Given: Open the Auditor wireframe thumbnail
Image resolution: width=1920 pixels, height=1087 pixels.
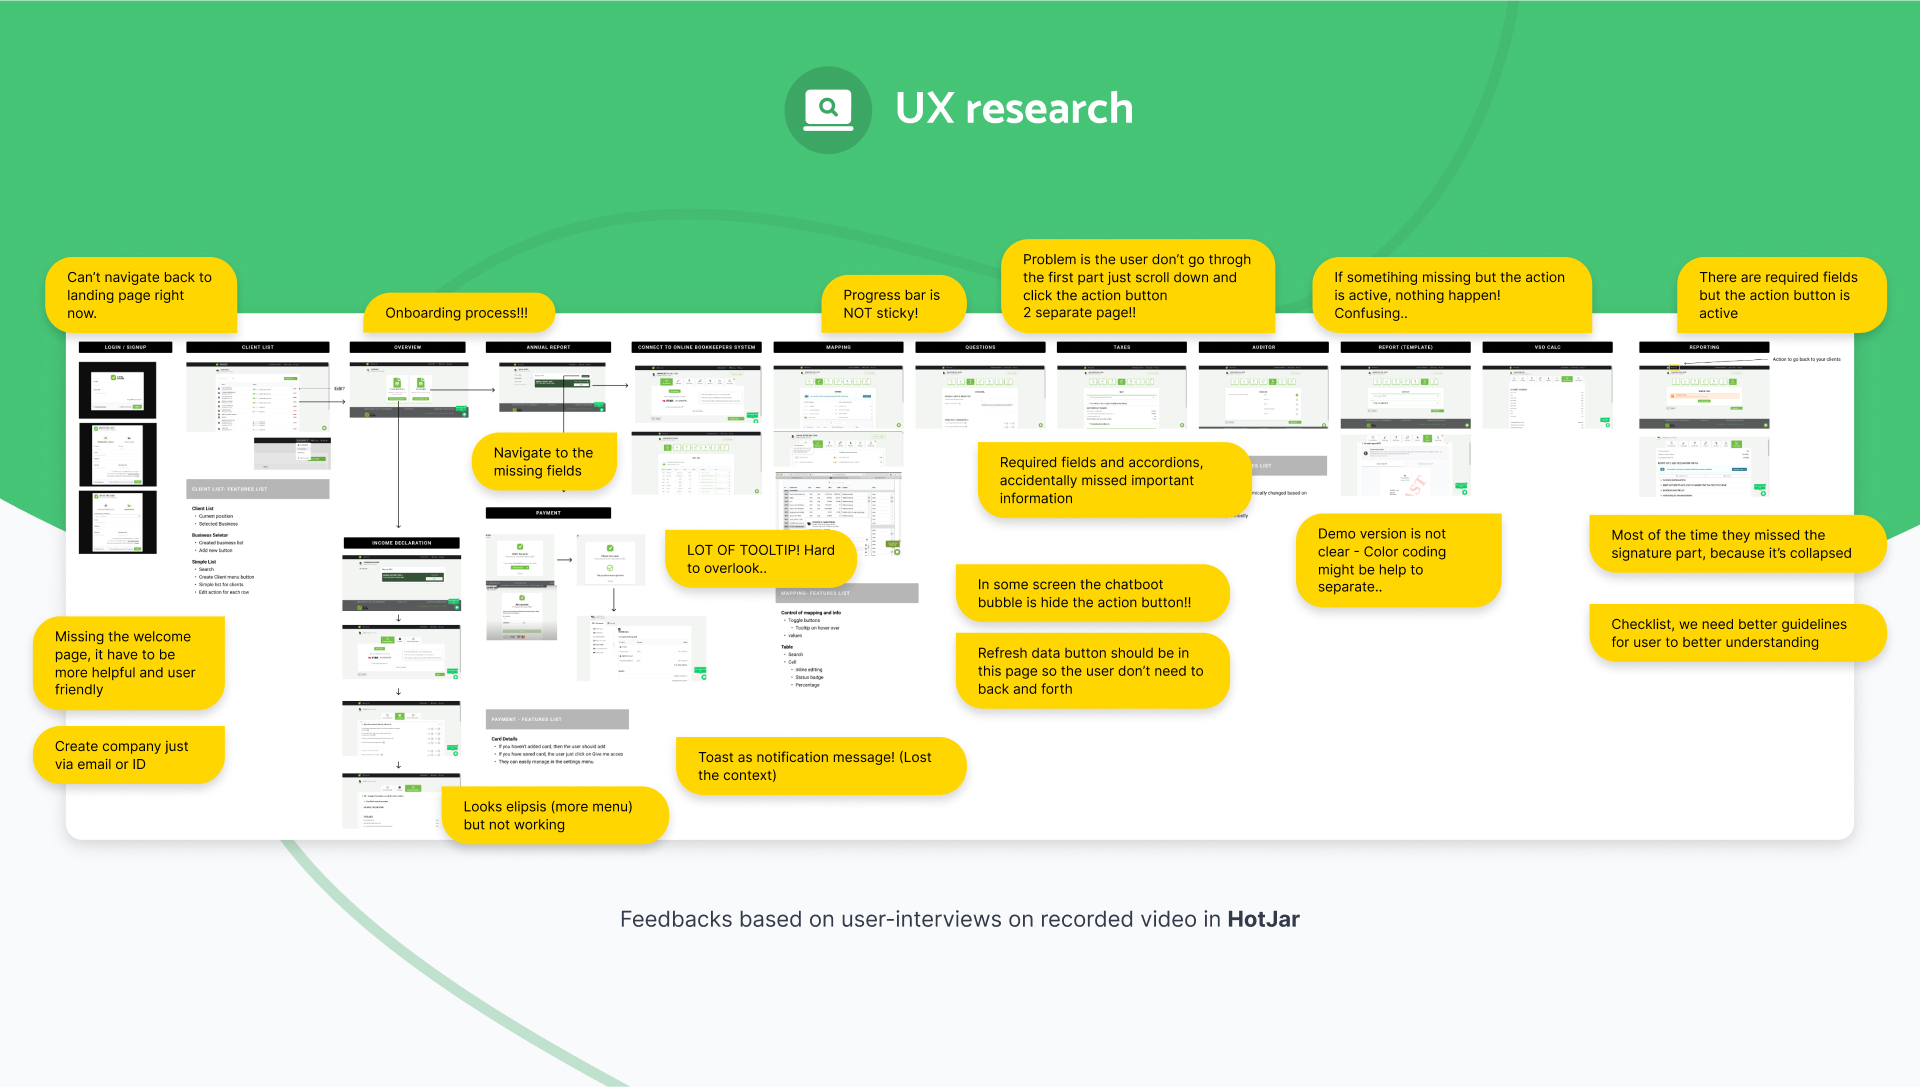Looking at the screenshot, I should [1263, 397].
